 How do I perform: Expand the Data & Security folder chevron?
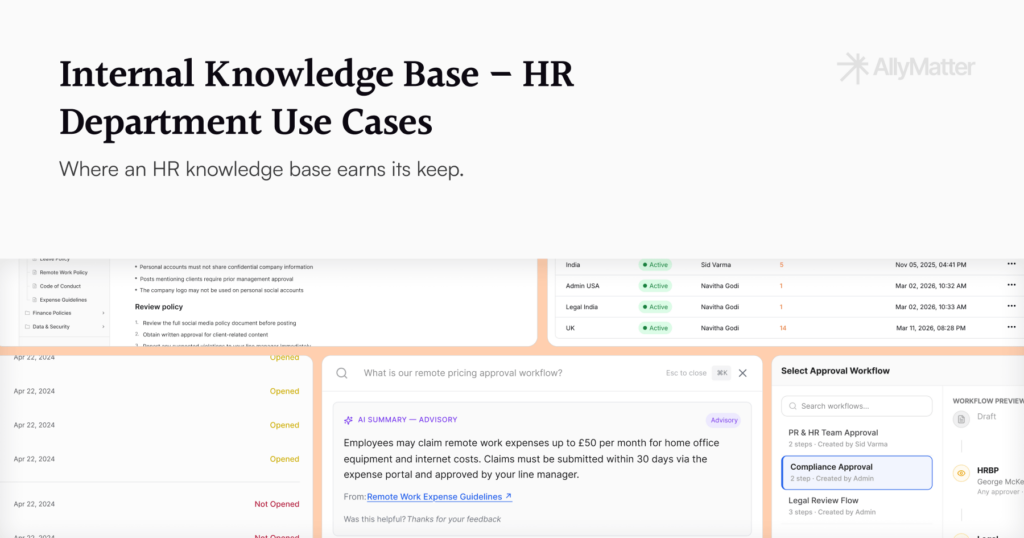click(103, 326)
